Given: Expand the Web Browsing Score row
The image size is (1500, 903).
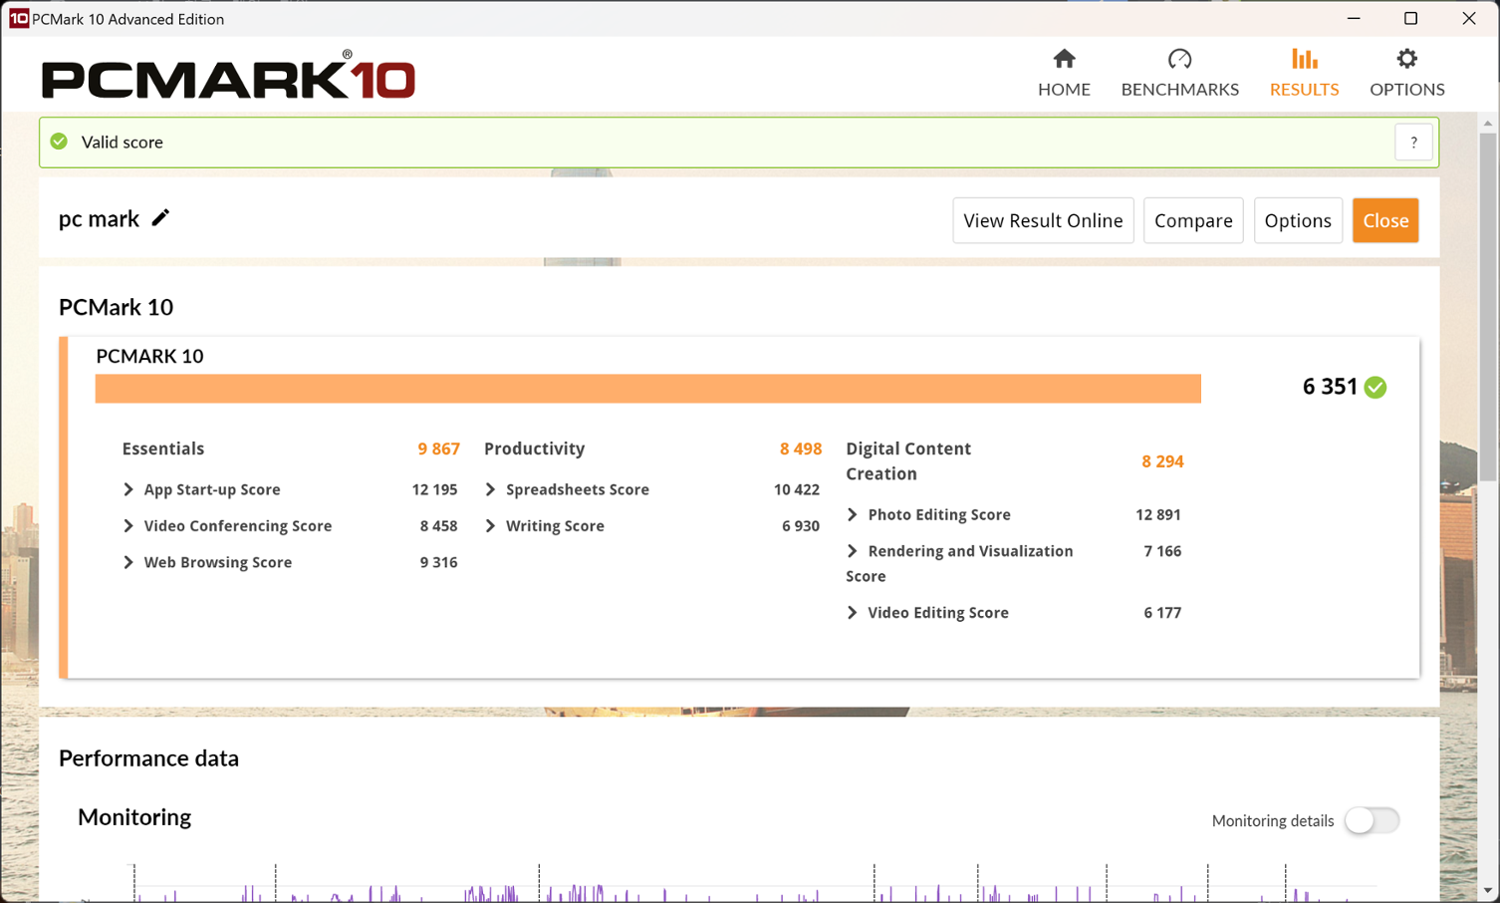Looking at the screenshot, I should click(128, 563).
